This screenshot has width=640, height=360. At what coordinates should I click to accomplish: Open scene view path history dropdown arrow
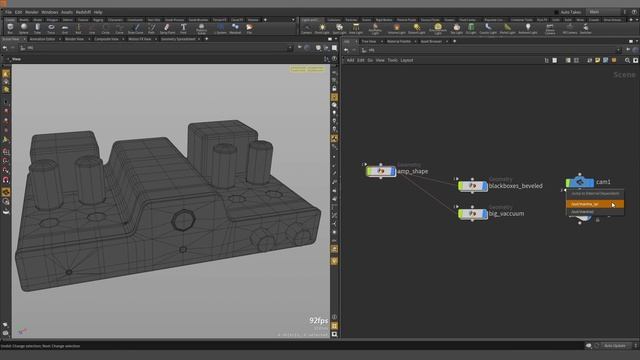click(x=290, y=48)
